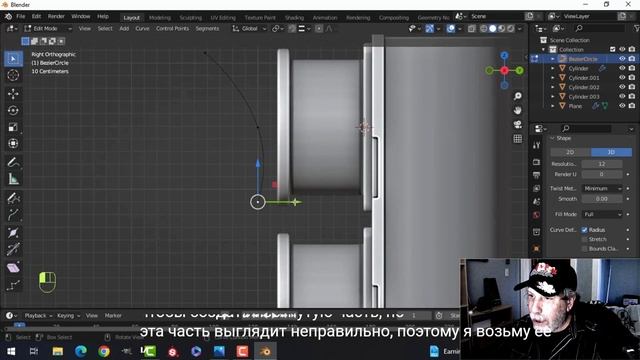
Task: Open the Scene properties tab
Action: (x=536, y=202)
